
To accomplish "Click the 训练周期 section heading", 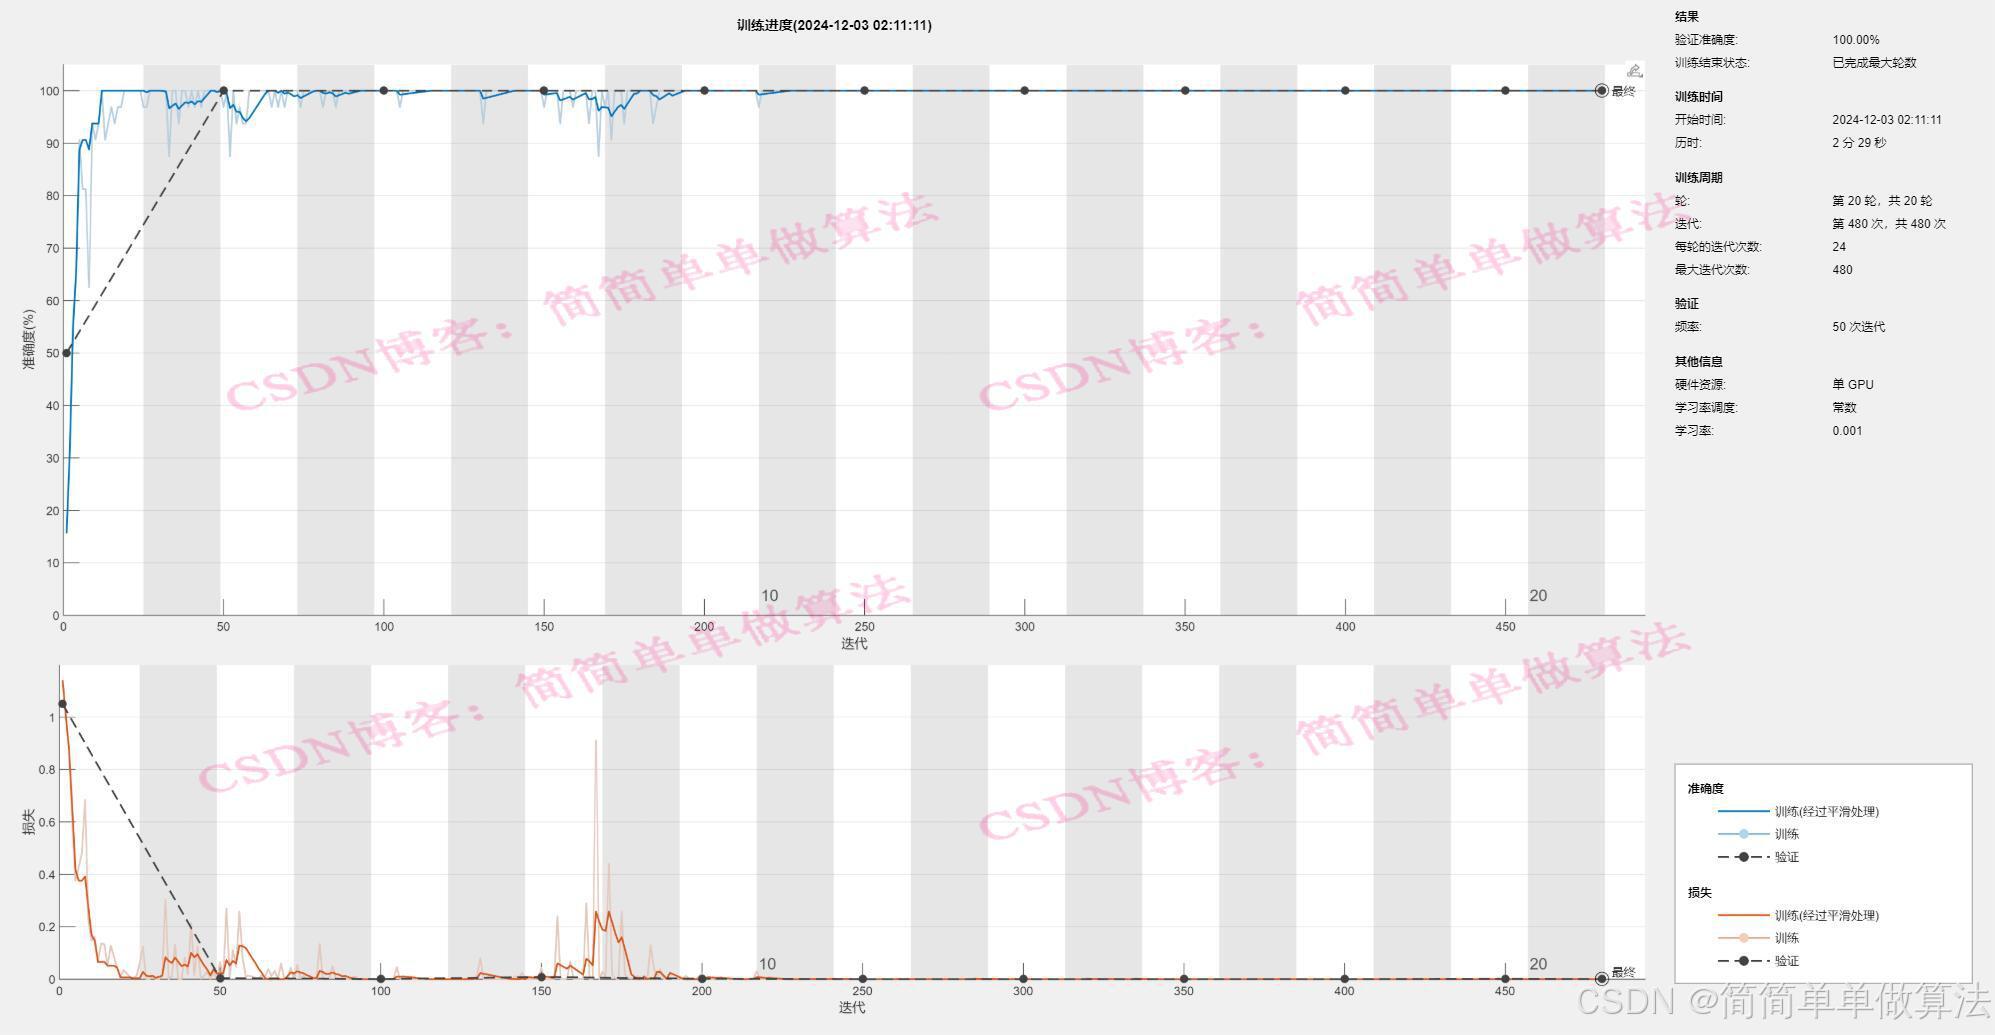I will [1699, 178].
